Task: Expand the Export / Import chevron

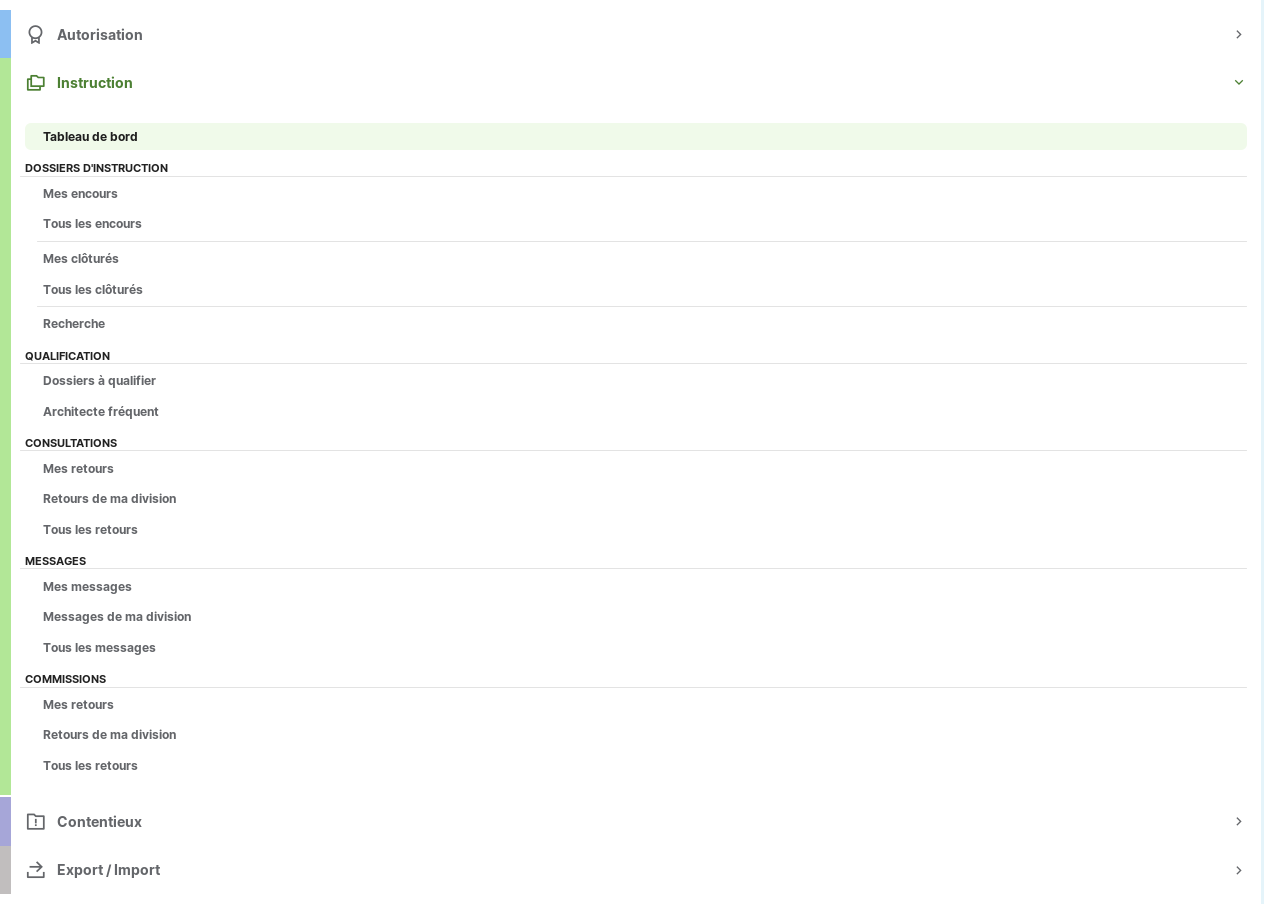Action: 1238,870
